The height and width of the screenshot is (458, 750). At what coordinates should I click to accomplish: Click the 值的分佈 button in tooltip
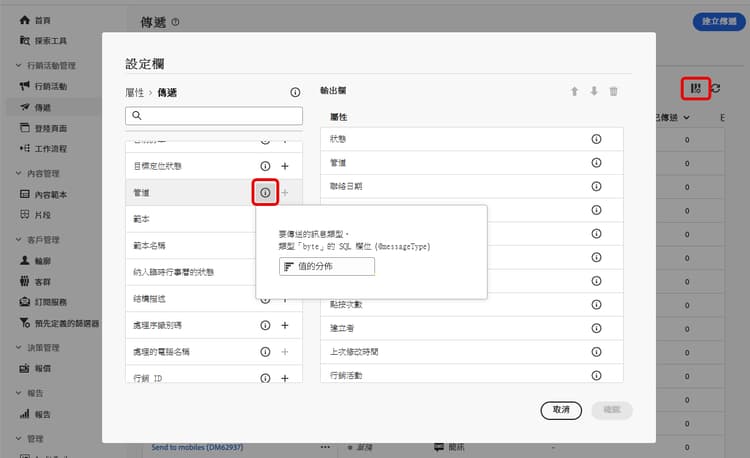point(327,266)
